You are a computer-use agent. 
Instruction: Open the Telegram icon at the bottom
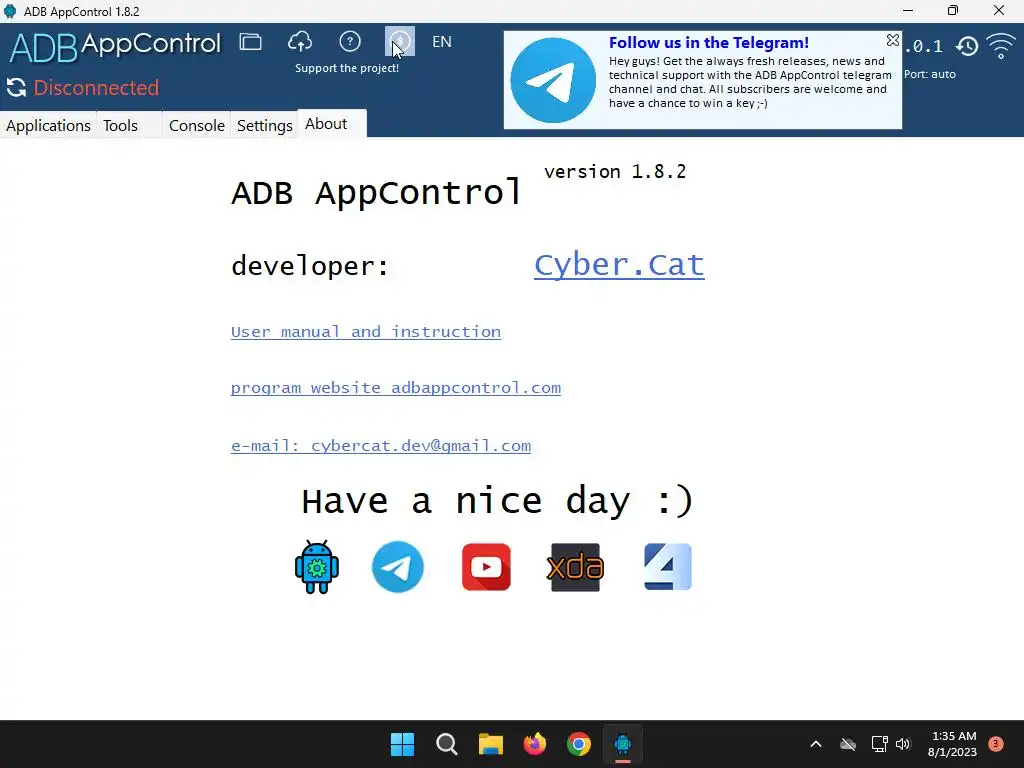398,567
